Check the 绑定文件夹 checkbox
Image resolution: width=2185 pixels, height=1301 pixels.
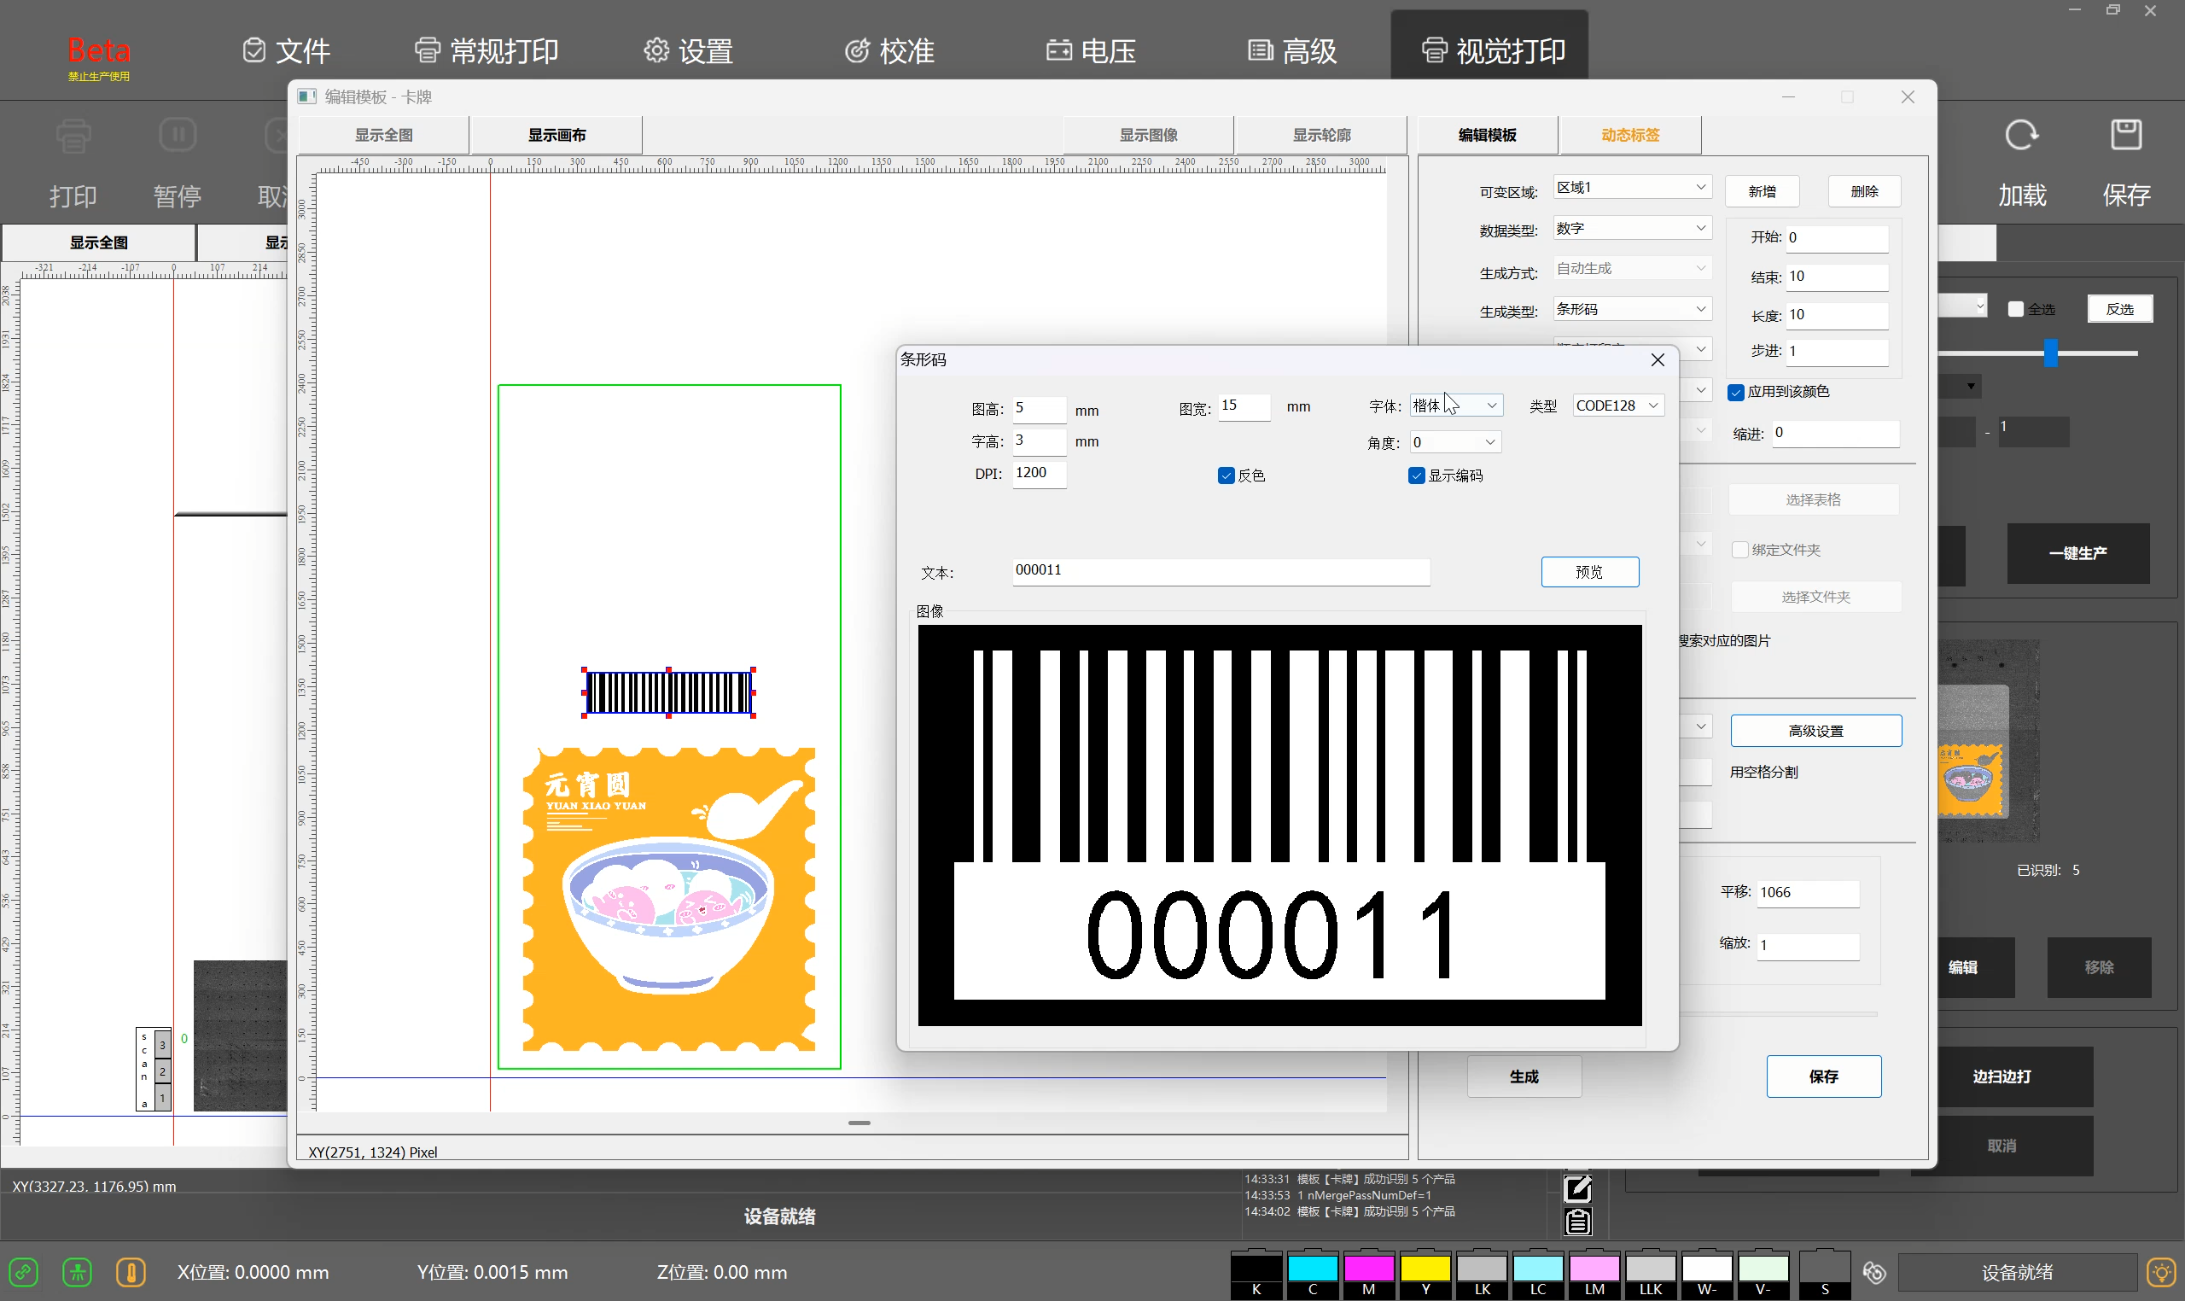pos(1740,550)
